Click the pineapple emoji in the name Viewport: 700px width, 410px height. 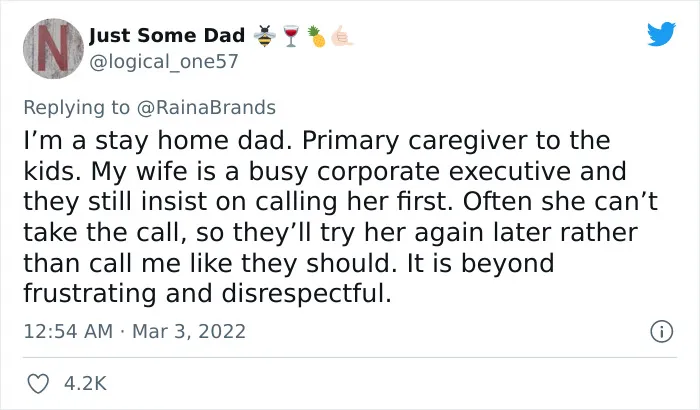[317, 36]
